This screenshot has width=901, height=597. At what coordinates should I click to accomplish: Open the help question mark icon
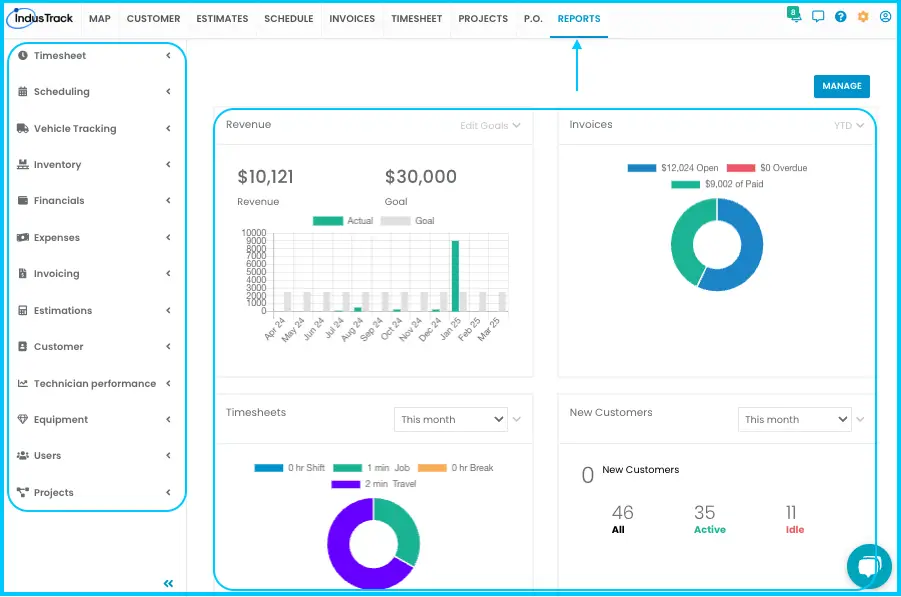click(x=841, y=17)
